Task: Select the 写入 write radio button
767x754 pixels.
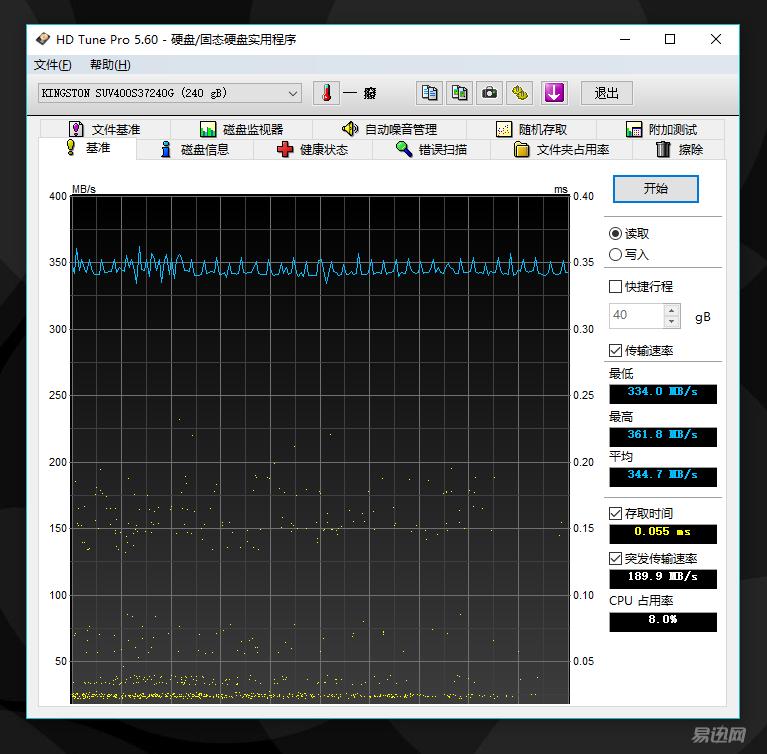Action: pyautogui.click(x=615, y=255)
